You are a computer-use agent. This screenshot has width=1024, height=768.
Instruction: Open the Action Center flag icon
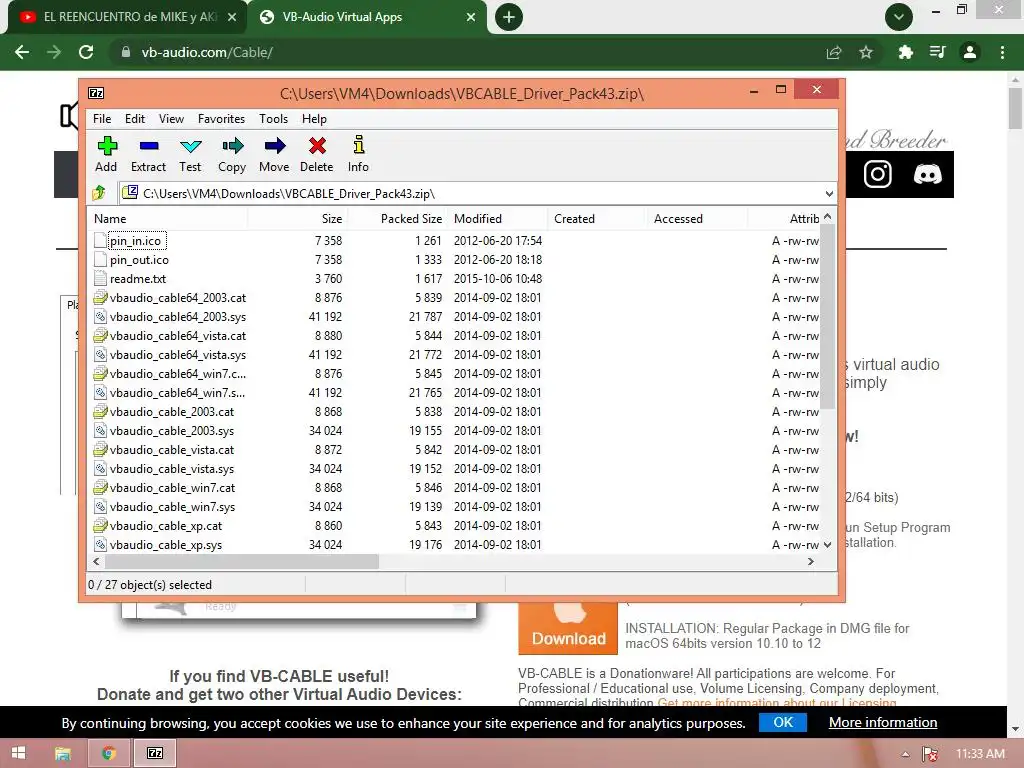pyautogui.click(x=930, y=754)
